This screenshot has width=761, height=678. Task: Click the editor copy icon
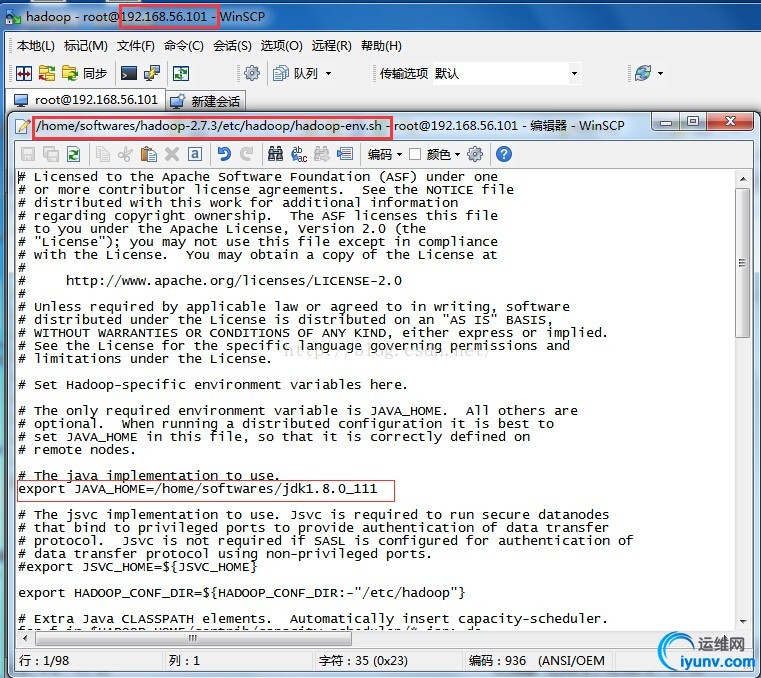(102, 154)
